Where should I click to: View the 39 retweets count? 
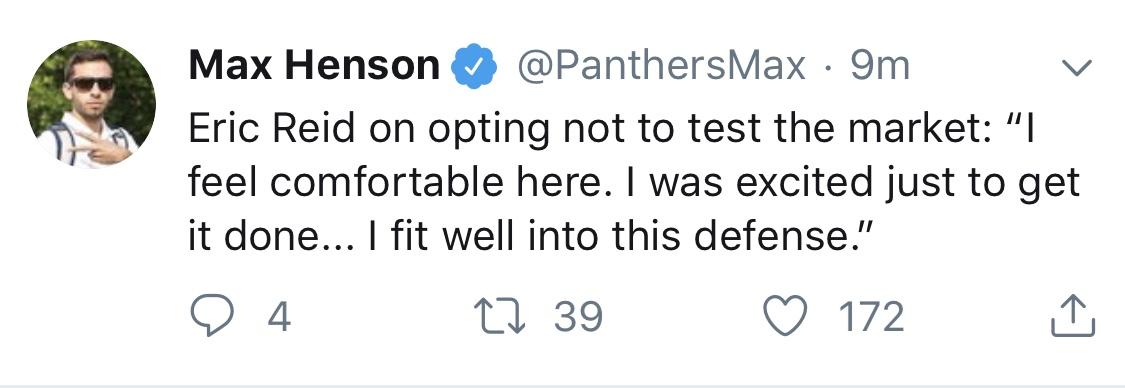pos(578,317)
